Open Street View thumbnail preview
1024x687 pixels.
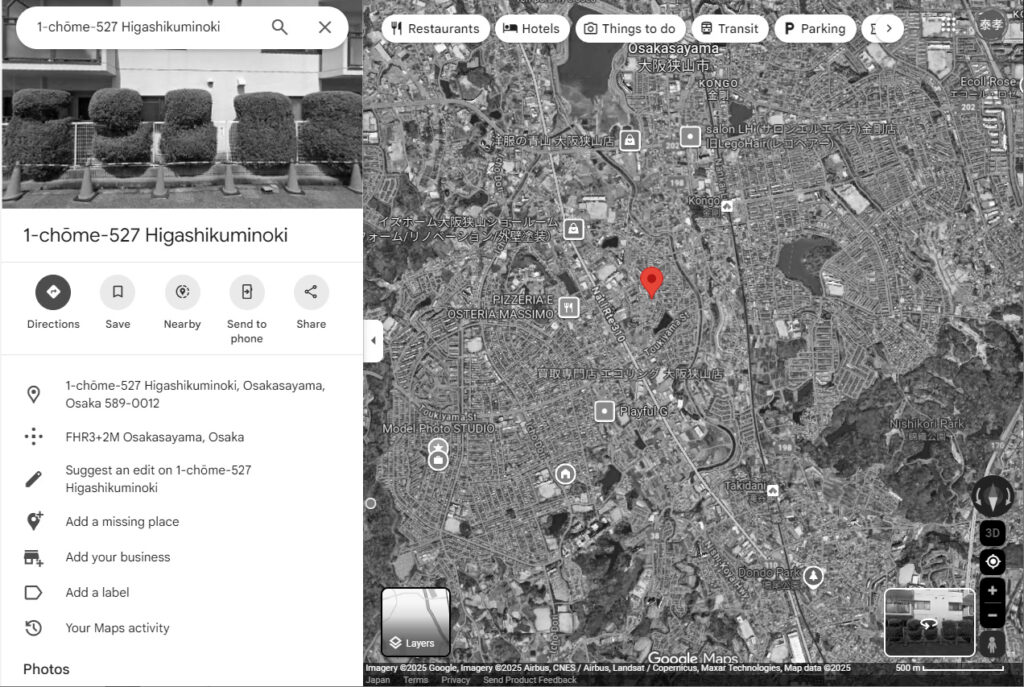click(929, 622)
